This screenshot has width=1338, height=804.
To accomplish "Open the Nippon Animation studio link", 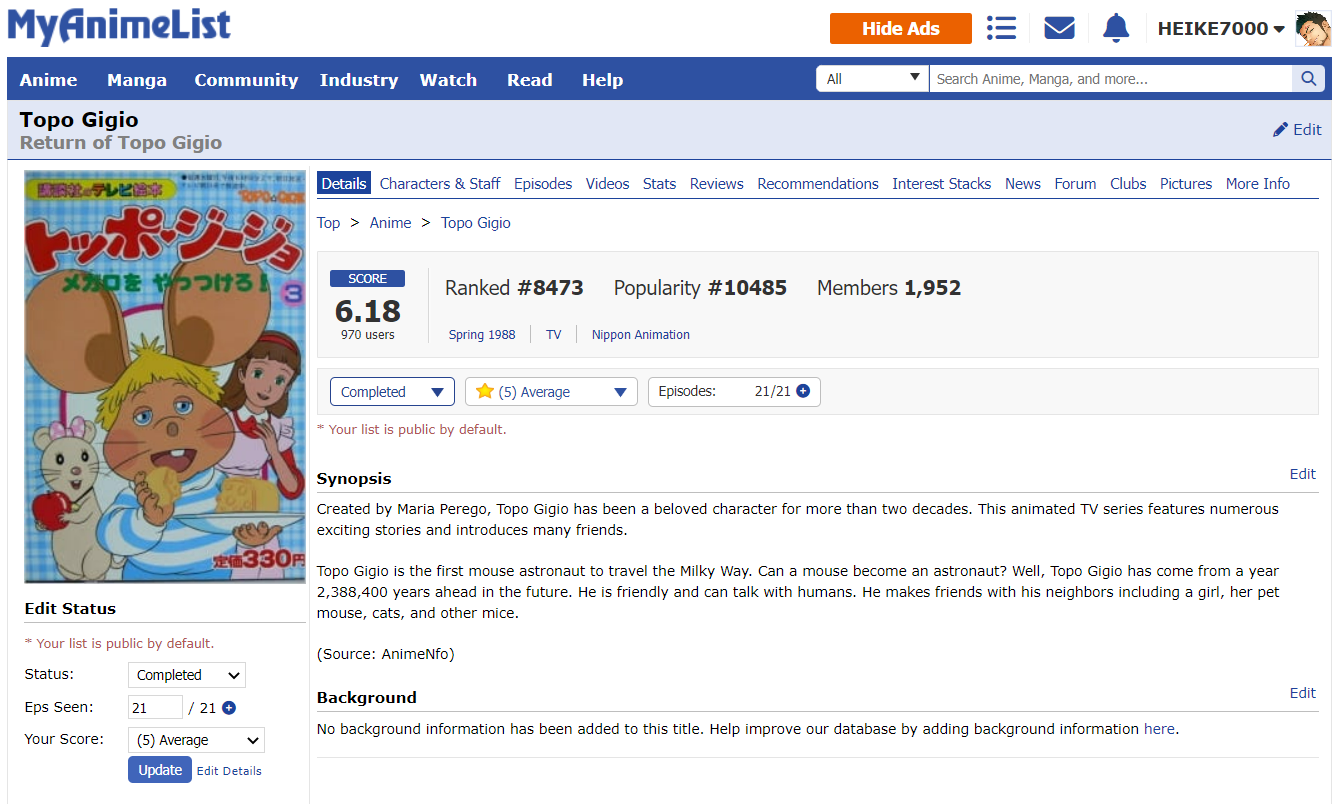I will [x=640, y=335].
